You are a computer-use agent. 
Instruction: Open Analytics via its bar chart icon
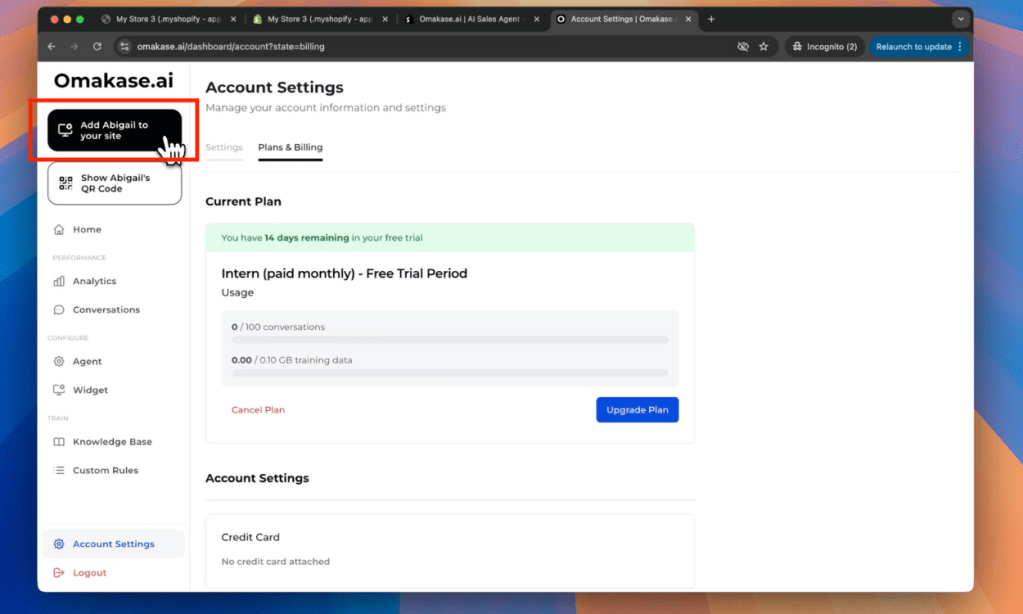59,282
